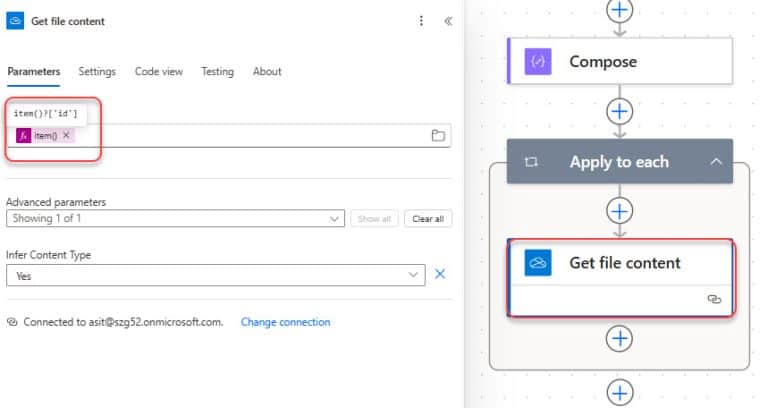Add a step above the Compose action

[x=620, y=10]
